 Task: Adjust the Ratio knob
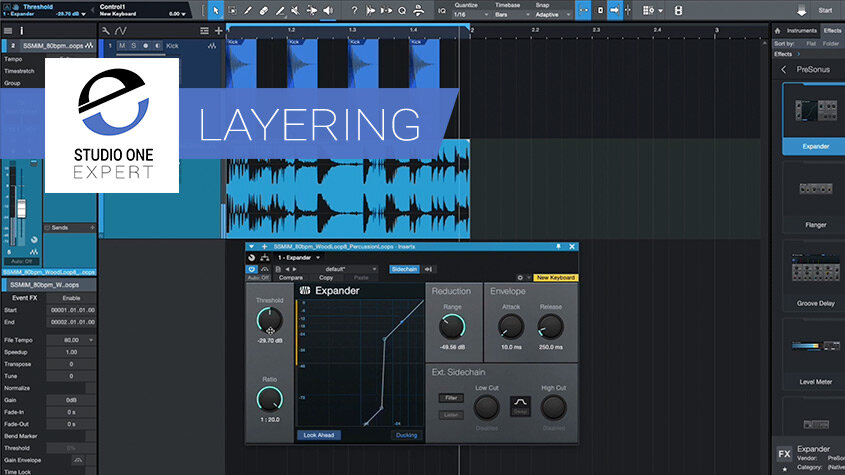(x=269, y=399)
